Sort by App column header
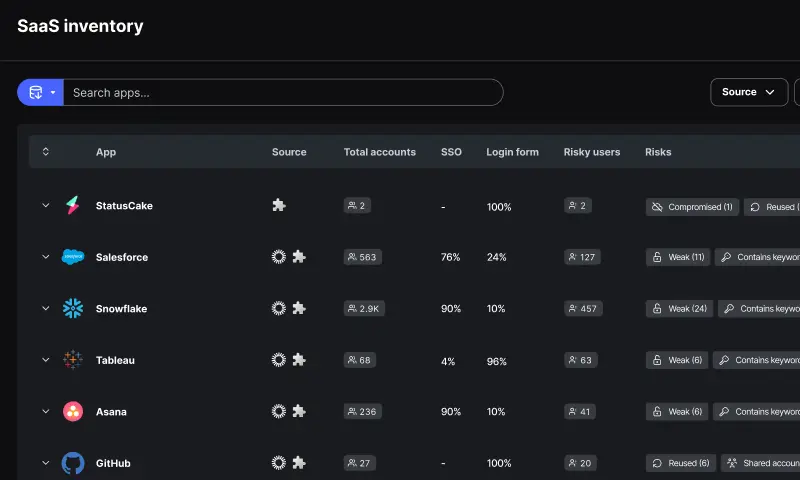 (106, 152)
